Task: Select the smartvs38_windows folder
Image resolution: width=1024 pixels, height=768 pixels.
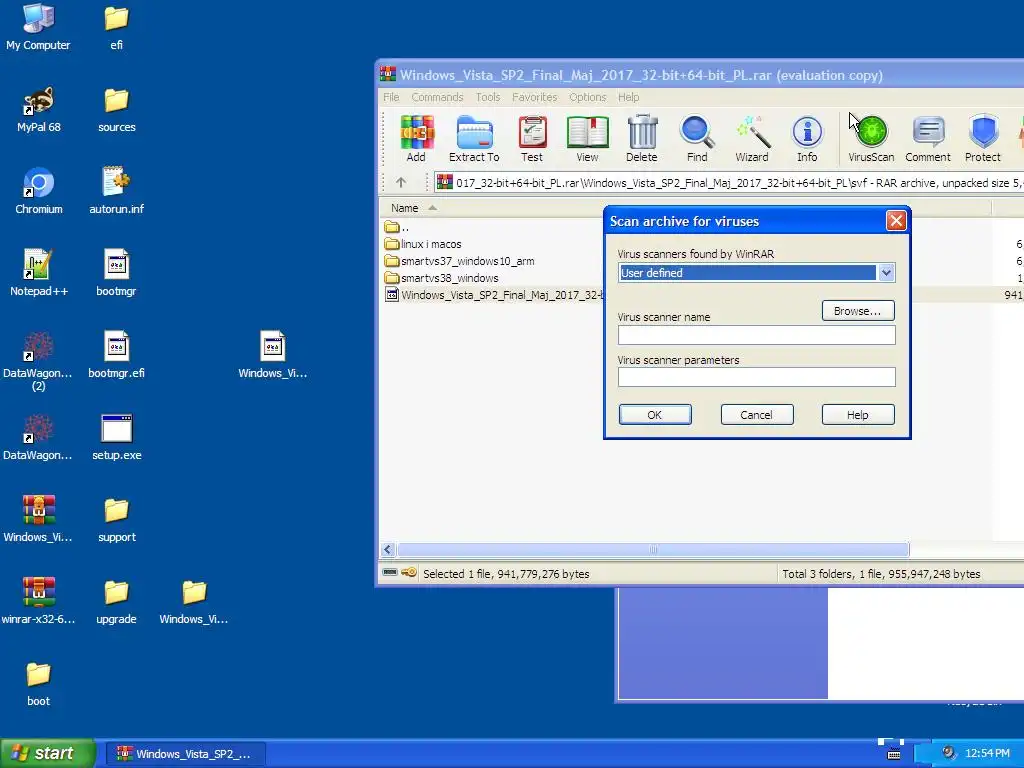Action: [x=441, y=278]
